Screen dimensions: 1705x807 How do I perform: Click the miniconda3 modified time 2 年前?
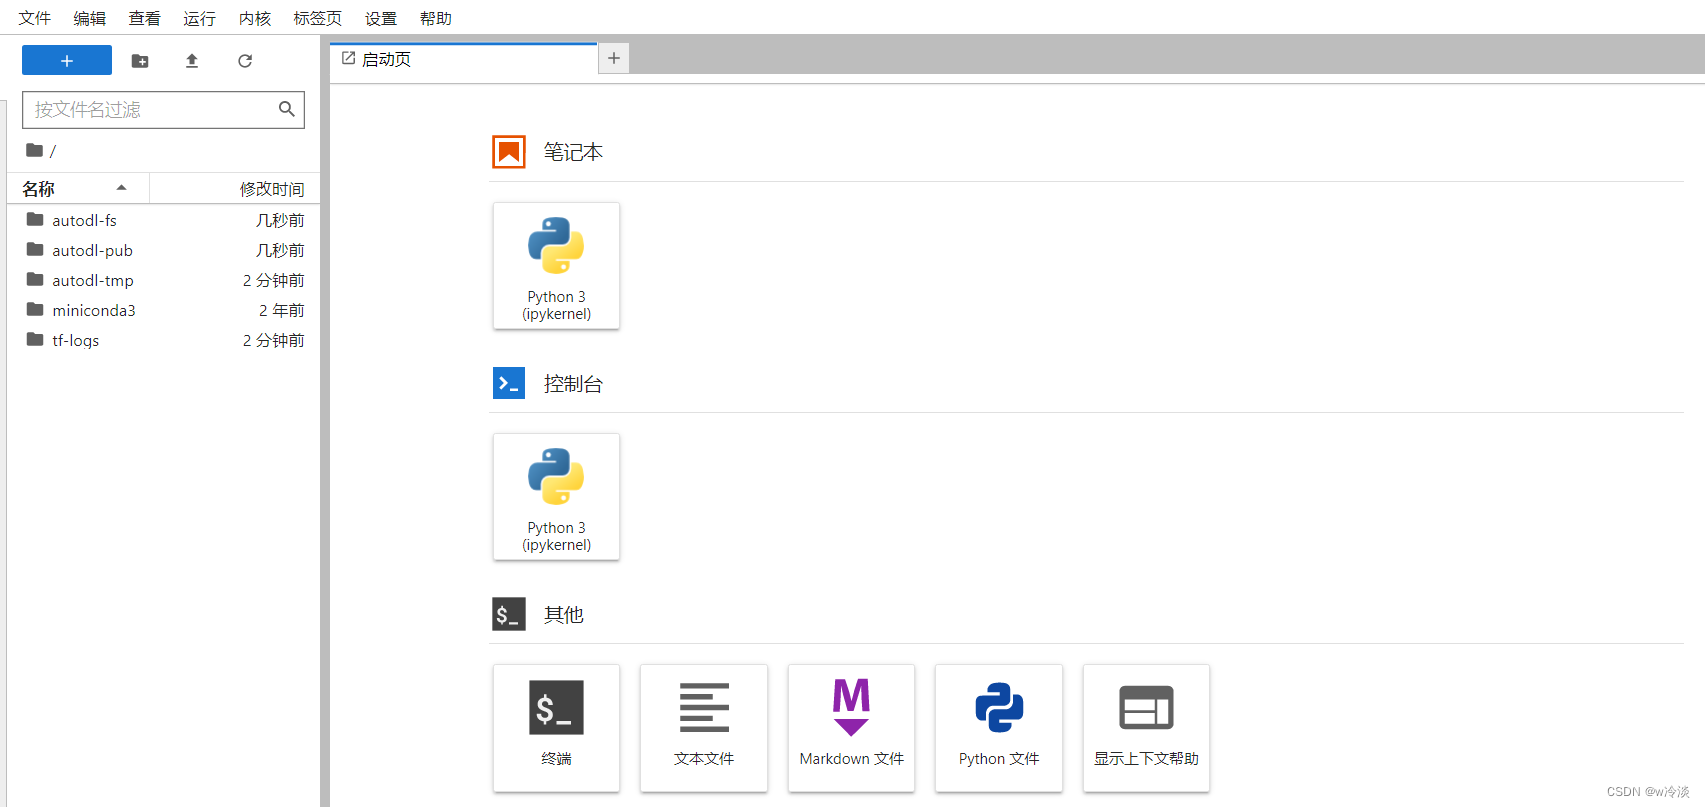[x=282, y=310]
